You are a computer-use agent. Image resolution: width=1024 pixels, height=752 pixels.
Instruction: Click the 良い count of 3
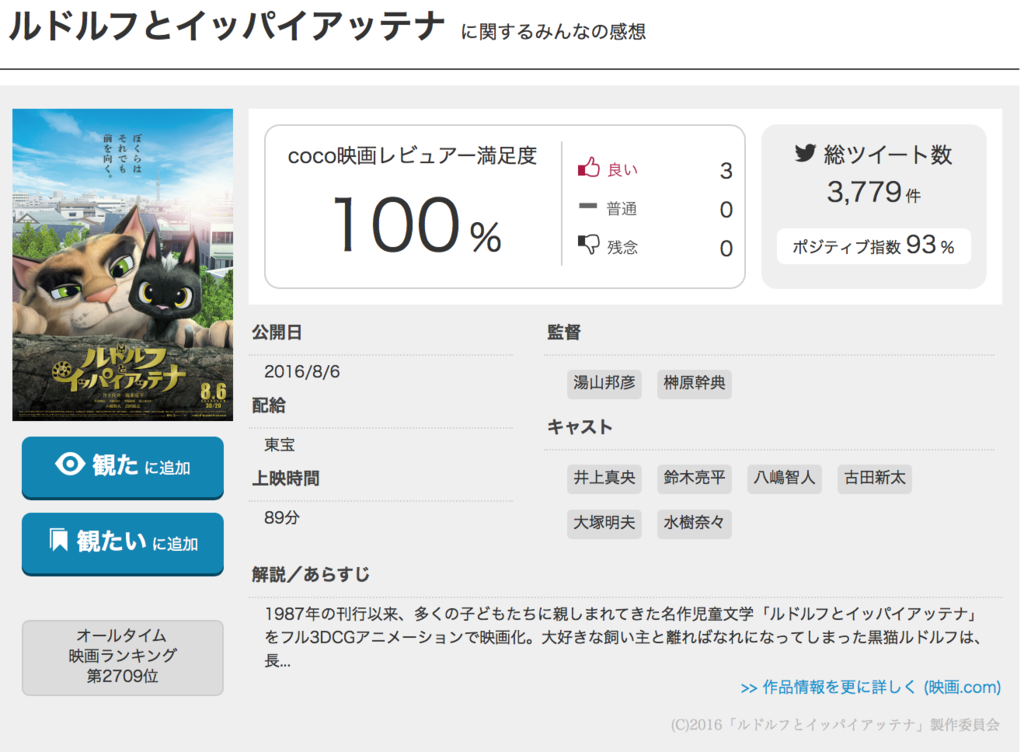coord(726,171)
